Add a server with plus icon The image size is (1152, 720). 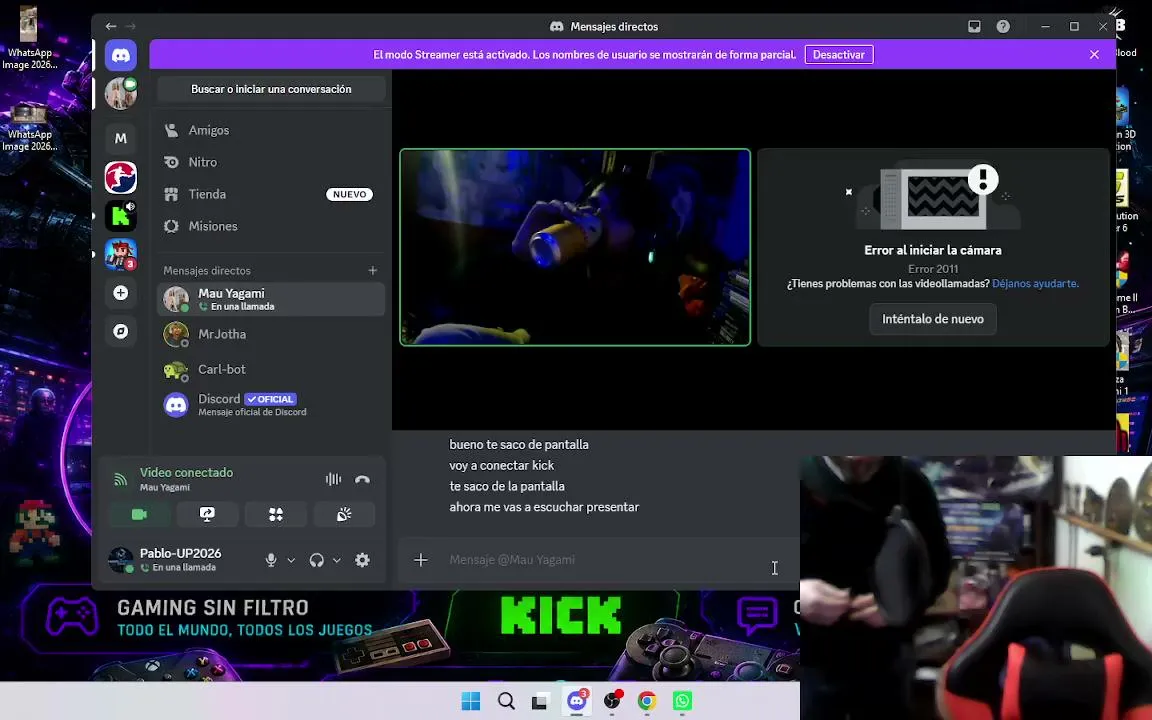pyautogui.click(x=120, y=293)
